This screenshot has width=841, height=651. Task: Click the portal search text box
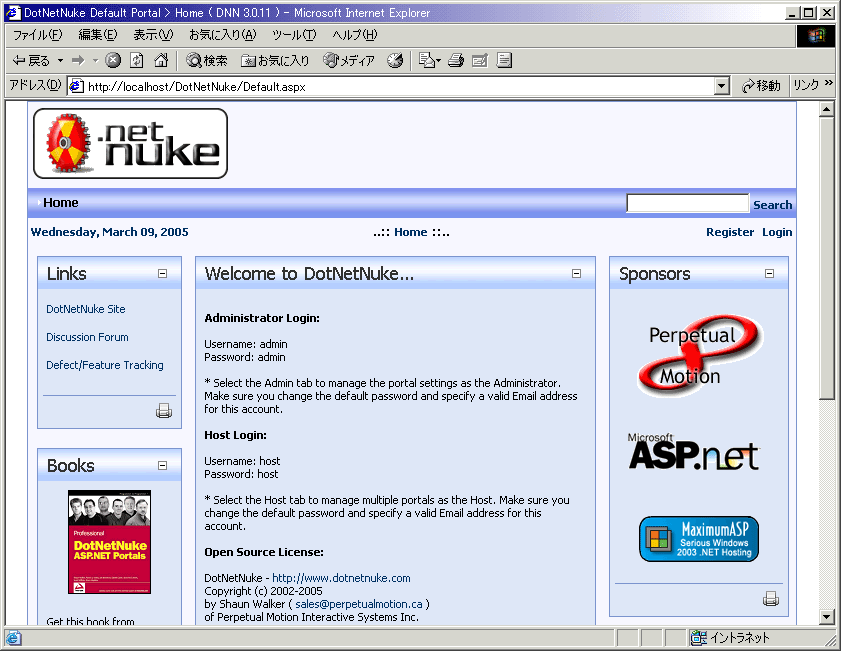tap(687, 203)
